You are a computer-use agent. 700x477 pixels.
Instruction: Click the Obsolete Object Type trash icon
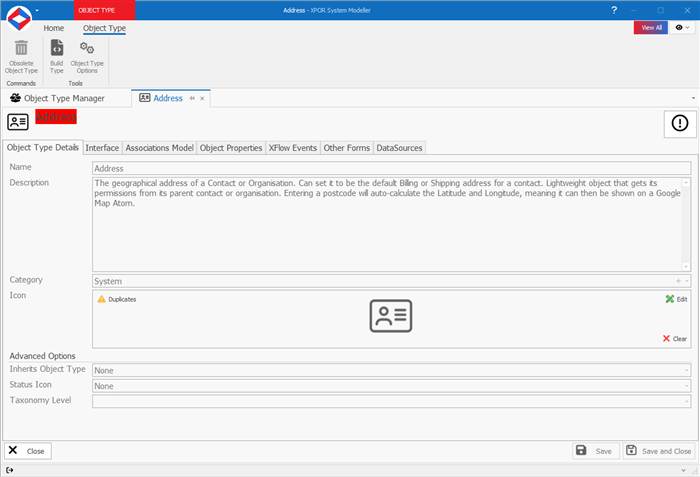[x=21, y=48]
